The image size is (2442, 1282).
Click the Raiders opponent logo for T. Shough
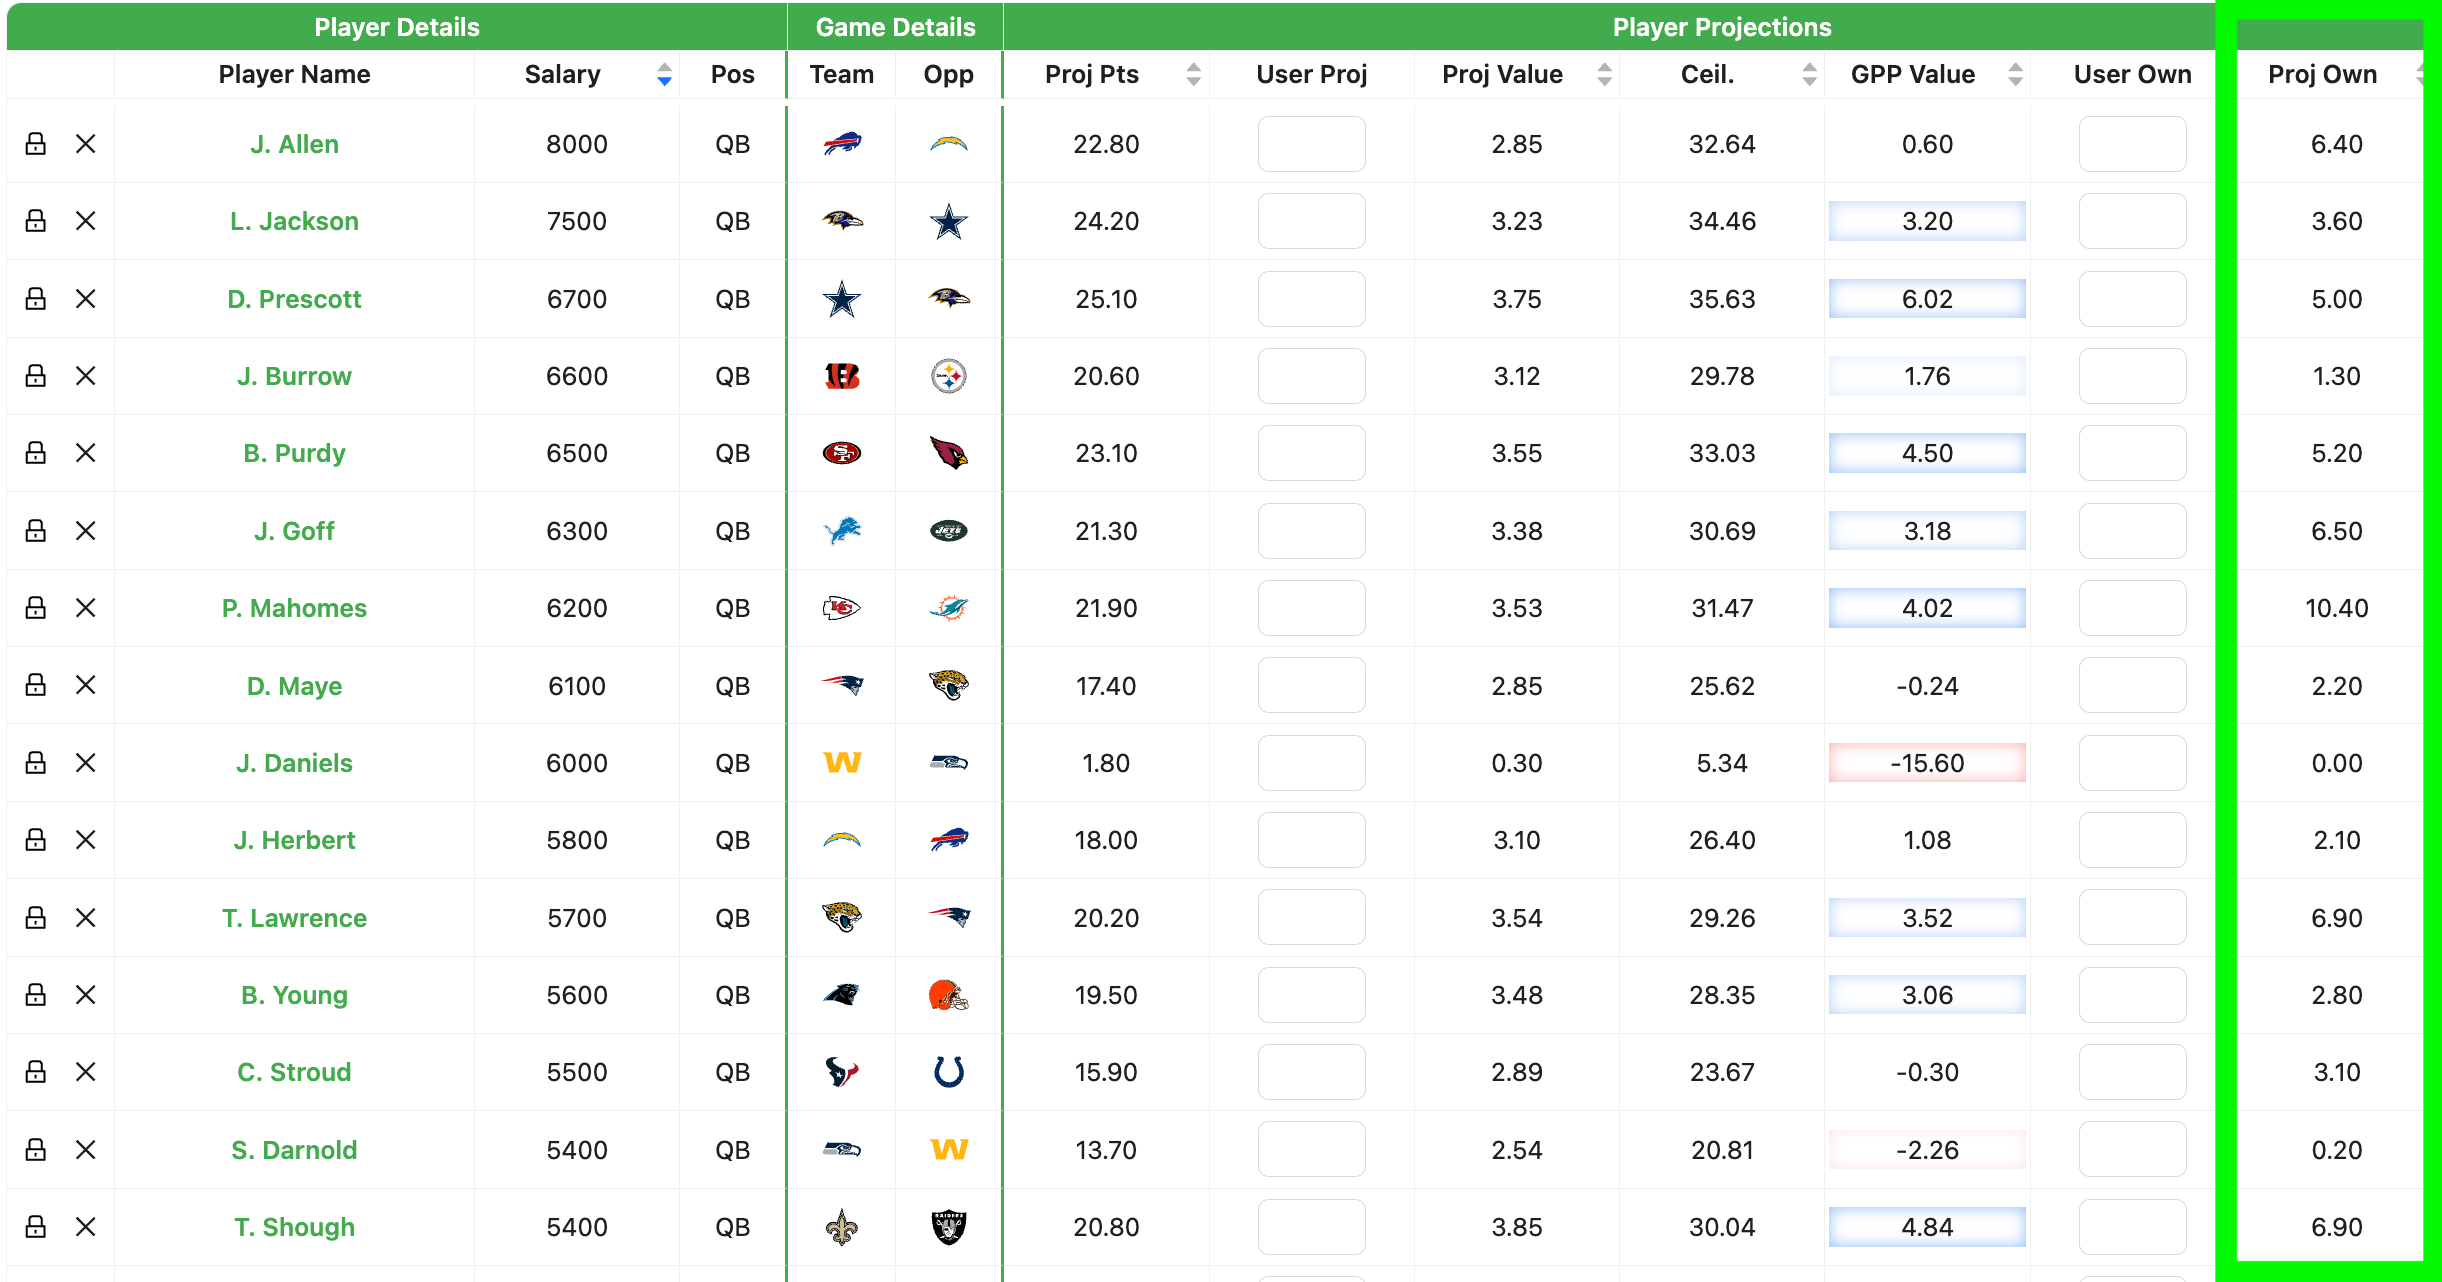949,1227
